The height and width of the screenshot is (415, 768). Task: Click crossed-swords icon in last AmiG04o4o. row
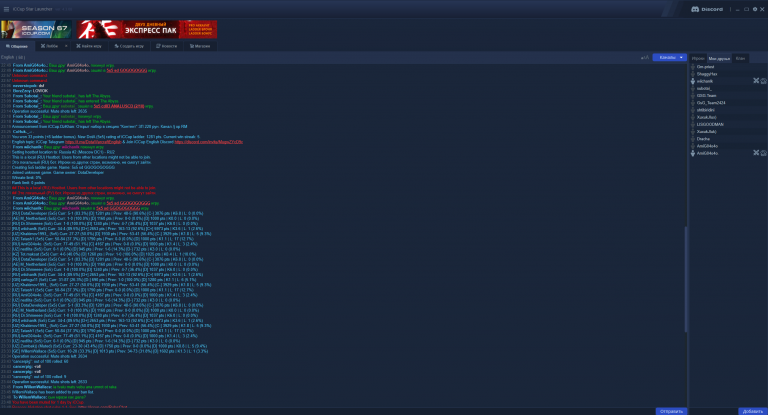pos(756,153)
